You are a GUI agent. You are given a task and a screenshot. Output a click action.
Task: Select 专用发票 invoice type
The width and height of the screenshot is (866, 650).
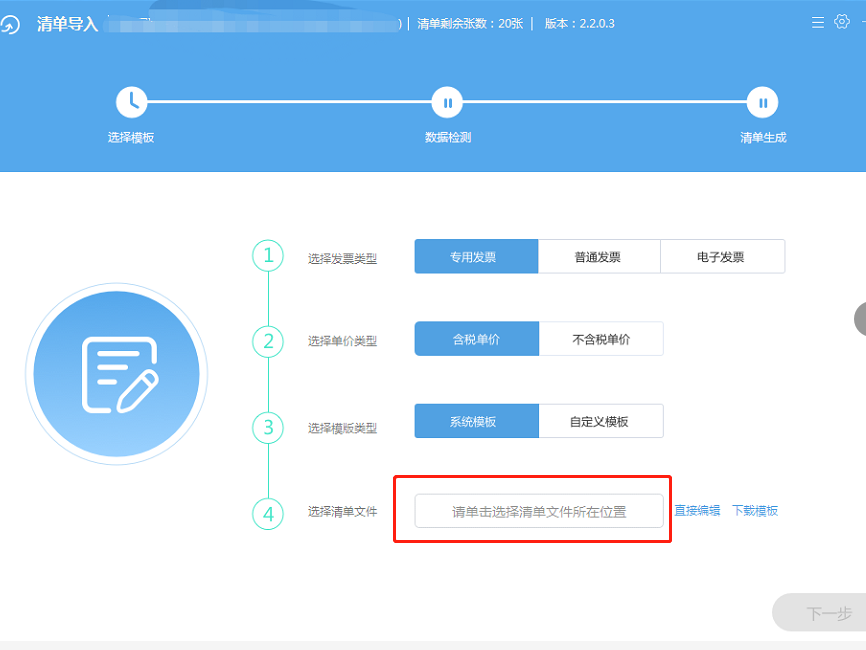(476, 257)
